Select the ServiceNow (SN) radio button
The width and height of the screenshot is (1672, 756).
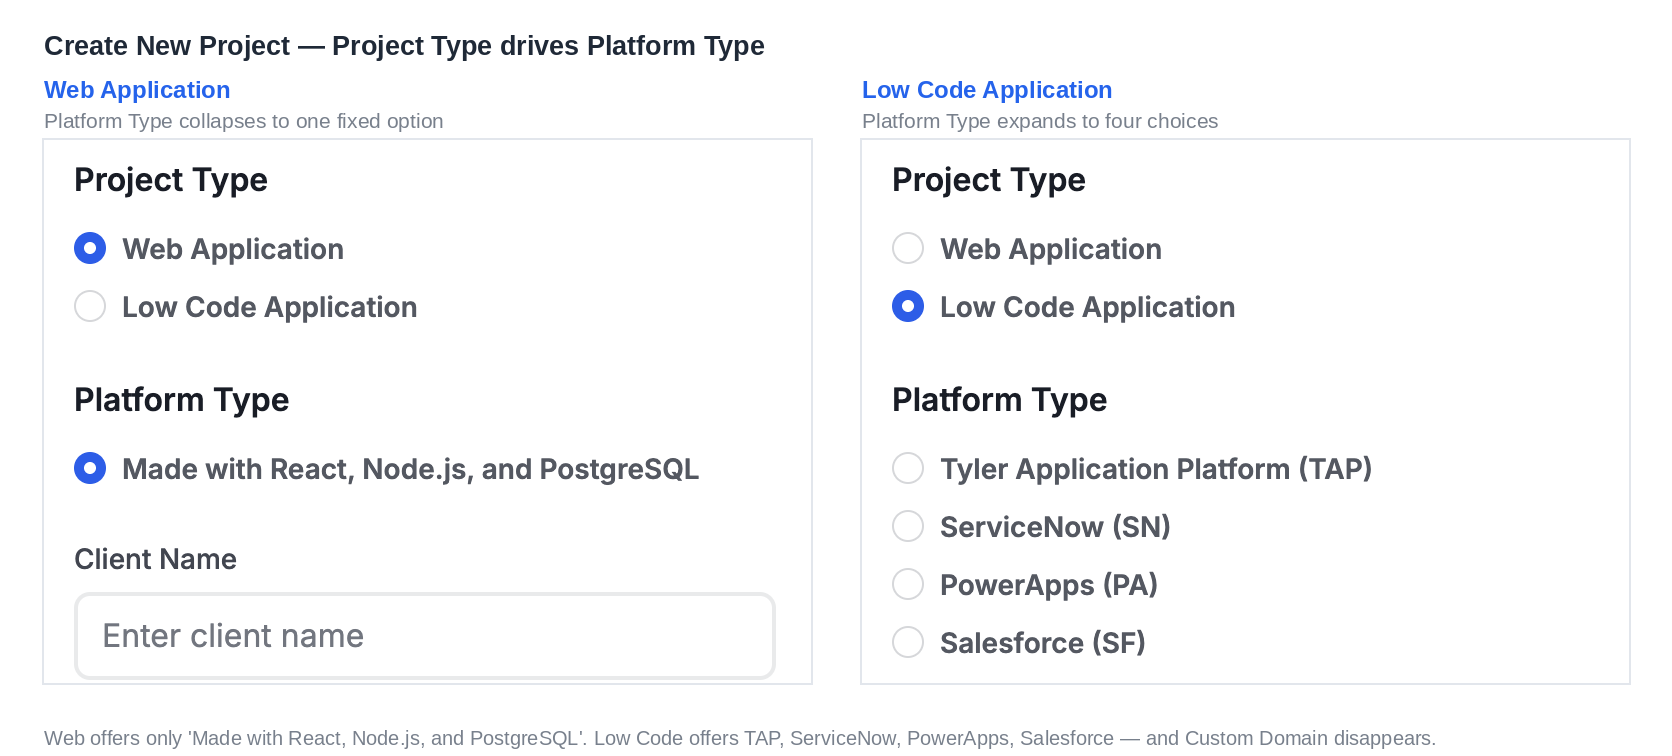pyautogui.click(x=908, y=526)
